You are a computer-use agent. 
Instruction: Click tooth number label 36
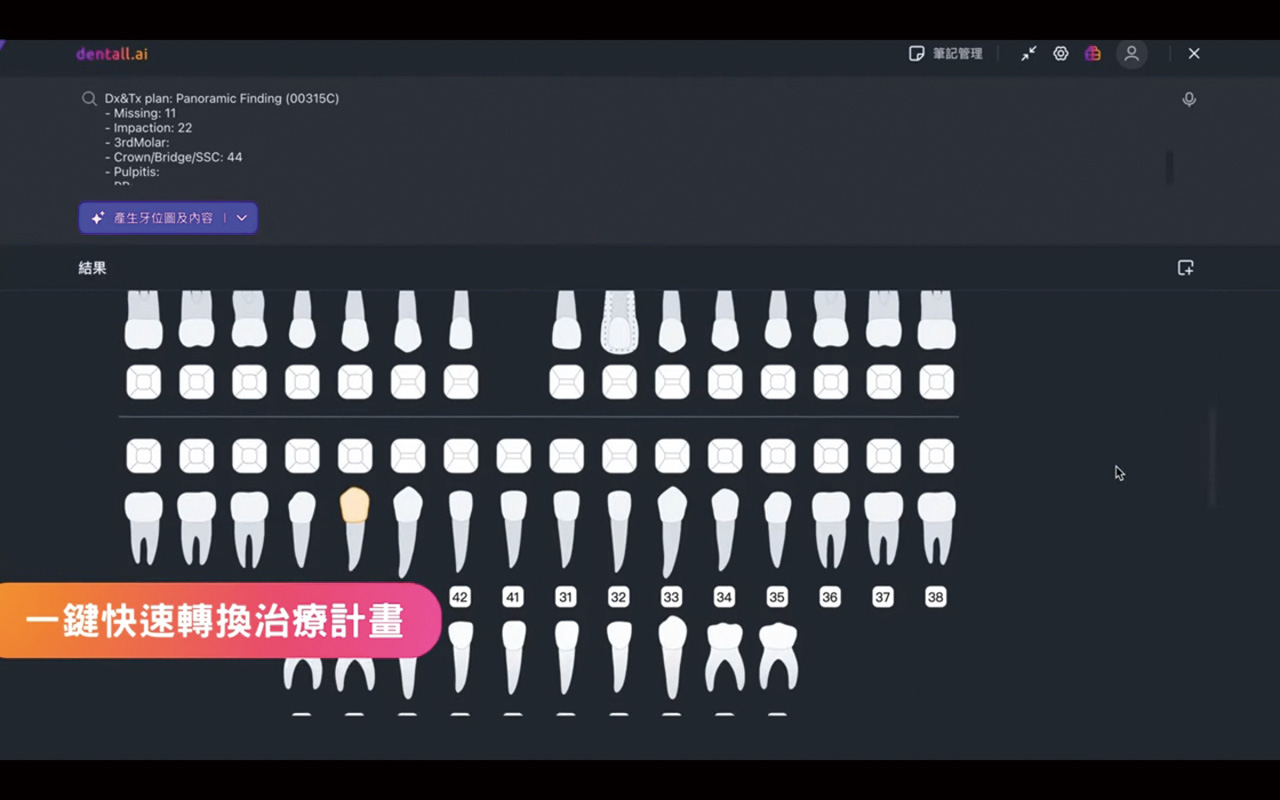click(x=830, y=597)
